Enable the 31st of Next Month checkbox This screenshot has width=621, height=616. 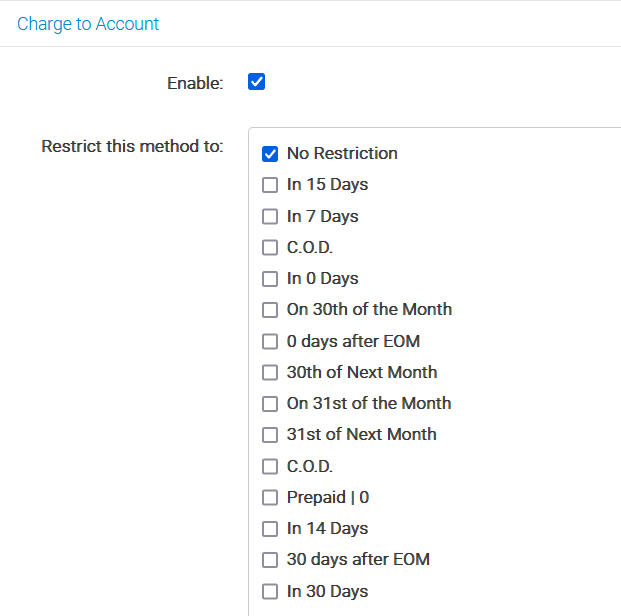270,435
